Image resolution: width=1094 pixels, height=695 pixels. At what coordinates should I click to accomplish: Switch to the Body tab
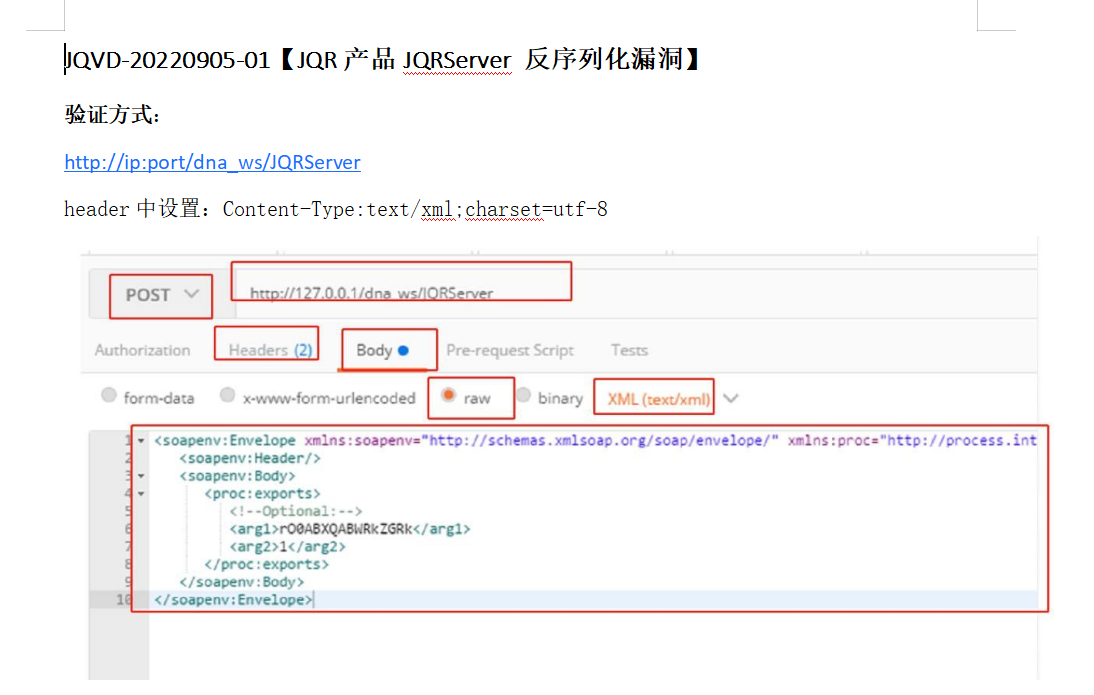tap(383, 350)
